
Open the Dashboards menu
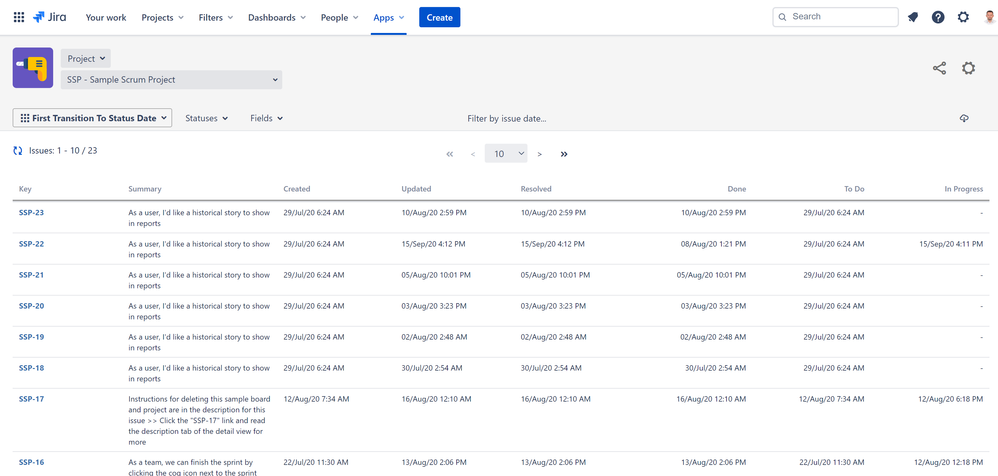pos(277,18)
